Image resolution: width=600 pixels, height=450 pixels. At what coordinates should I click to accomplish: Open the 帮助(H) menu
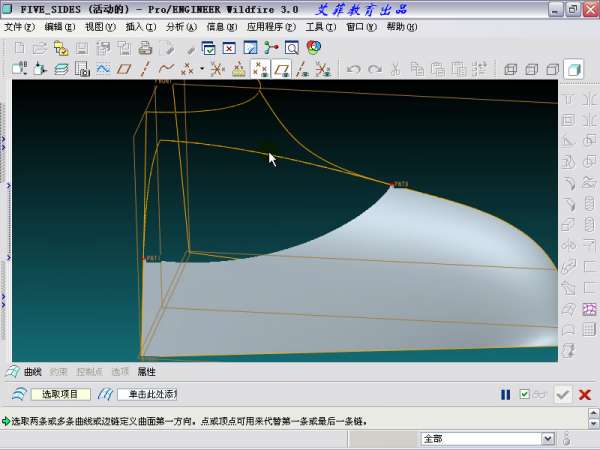click(x=402, y=27)
